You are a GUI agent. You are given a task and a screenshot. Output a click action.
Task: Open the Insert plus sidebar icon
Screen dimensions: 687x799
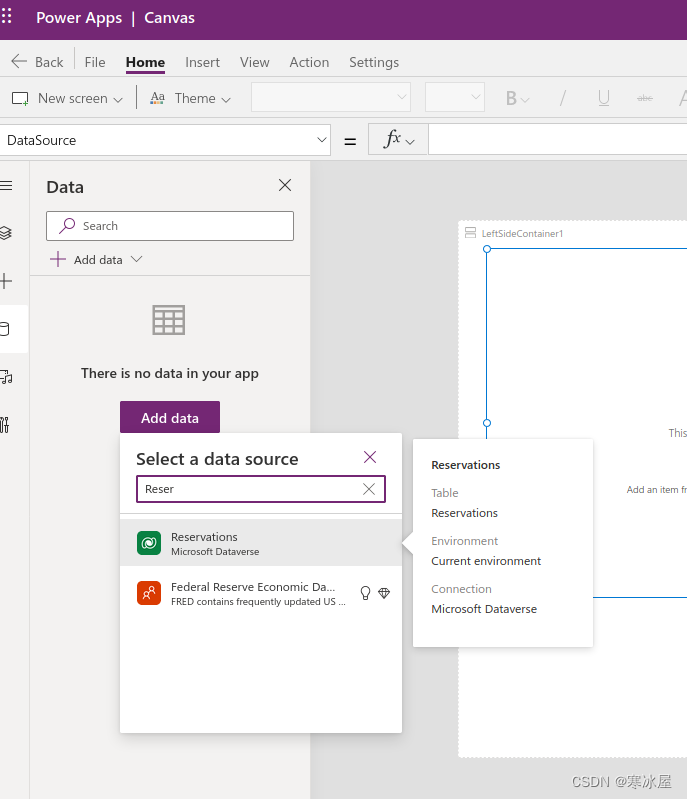[x=6, y=281]
